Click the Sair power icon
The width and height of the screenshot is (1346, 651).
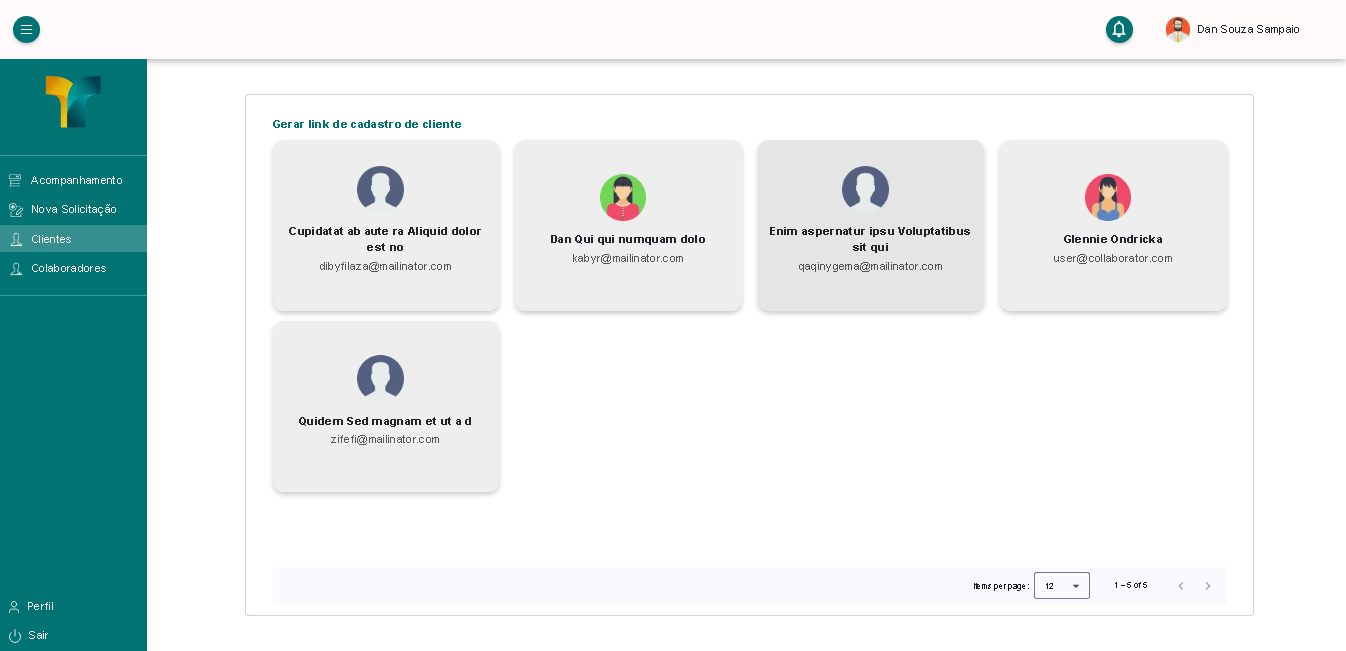pyautogui.click(x=14, y=636)
